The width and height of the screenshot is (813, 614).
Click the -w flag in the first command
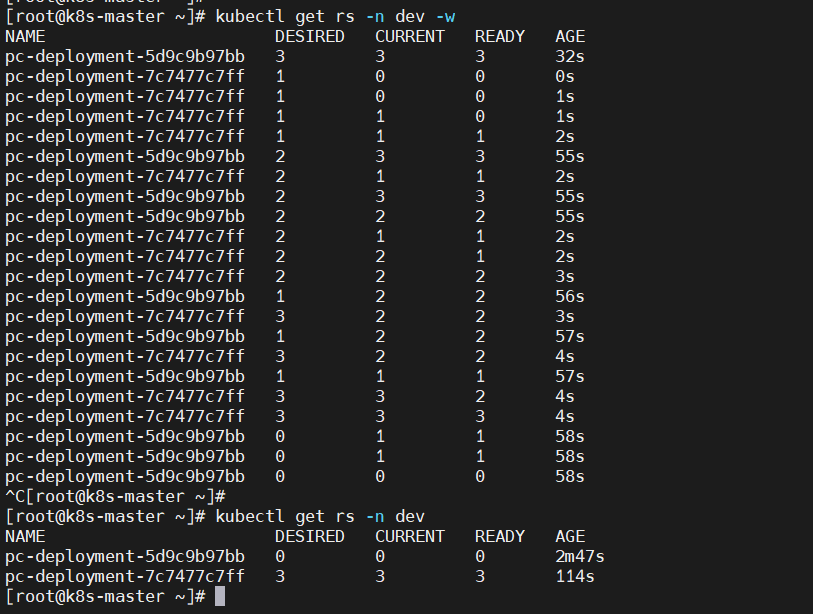[445, 17]
